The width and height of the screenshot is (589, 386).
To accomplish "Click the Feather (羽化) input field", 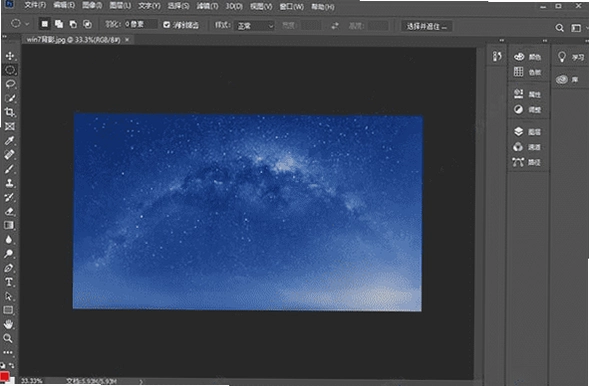I will tap(140, 24).
